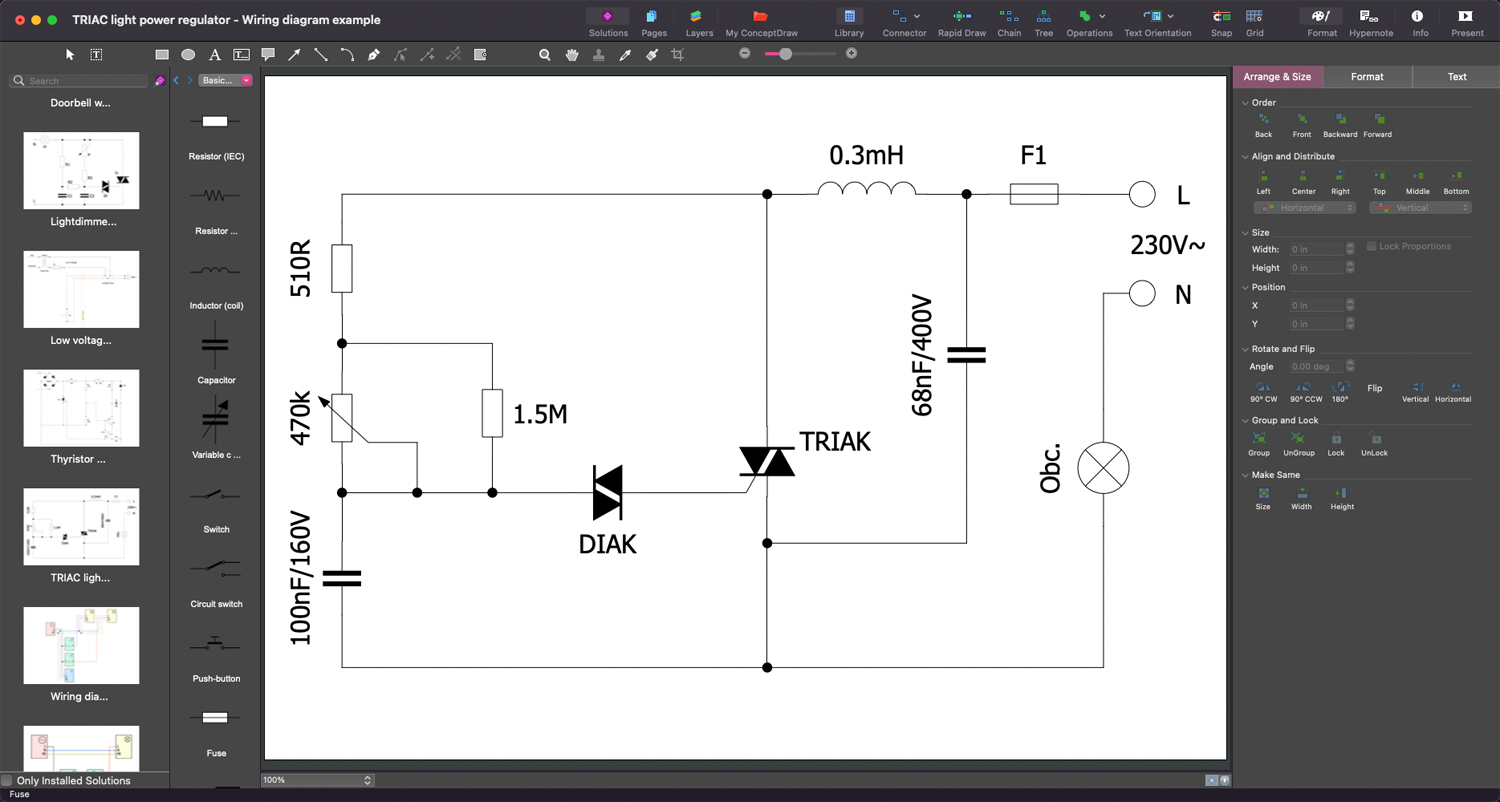Align objects to the Left
The height and width of the screenshot is (802, 1500).
(x=1264, y=182)
